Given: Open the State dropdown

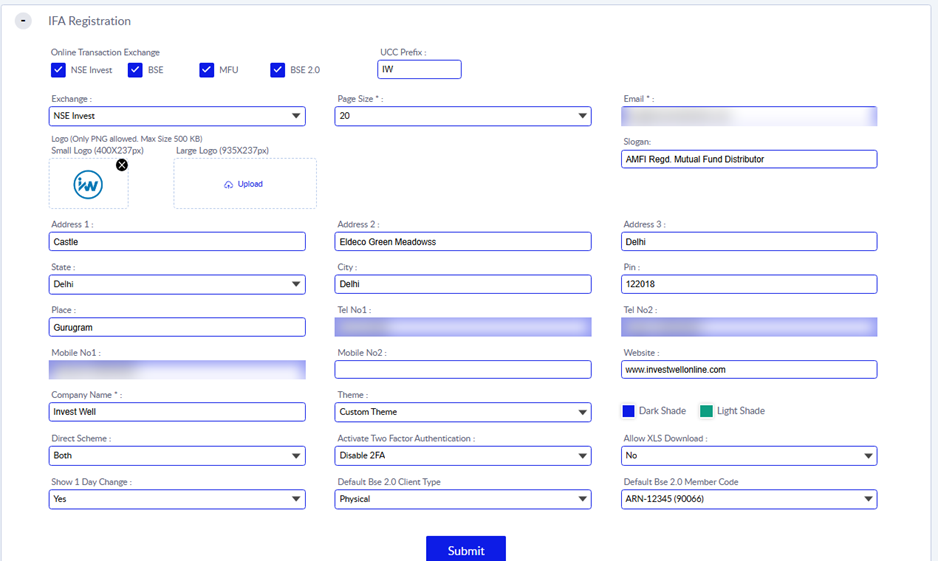Looking at the screenshot, I should tap(177, 284).
